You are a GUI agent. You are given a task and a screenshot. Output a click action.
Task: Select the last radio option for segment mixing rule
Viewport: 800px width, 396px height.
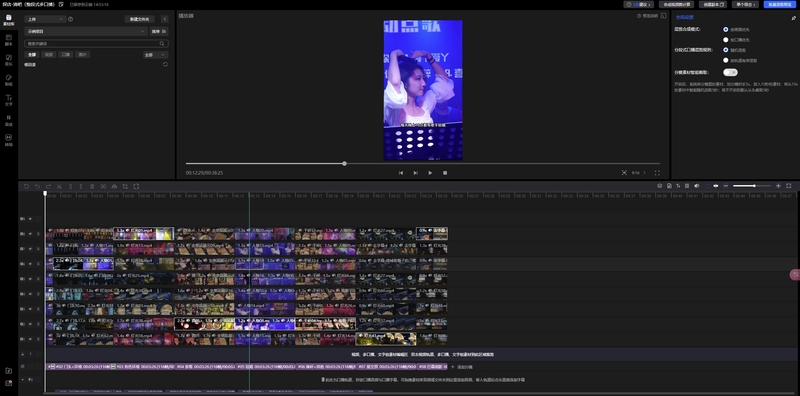click(x=726, y=60)
